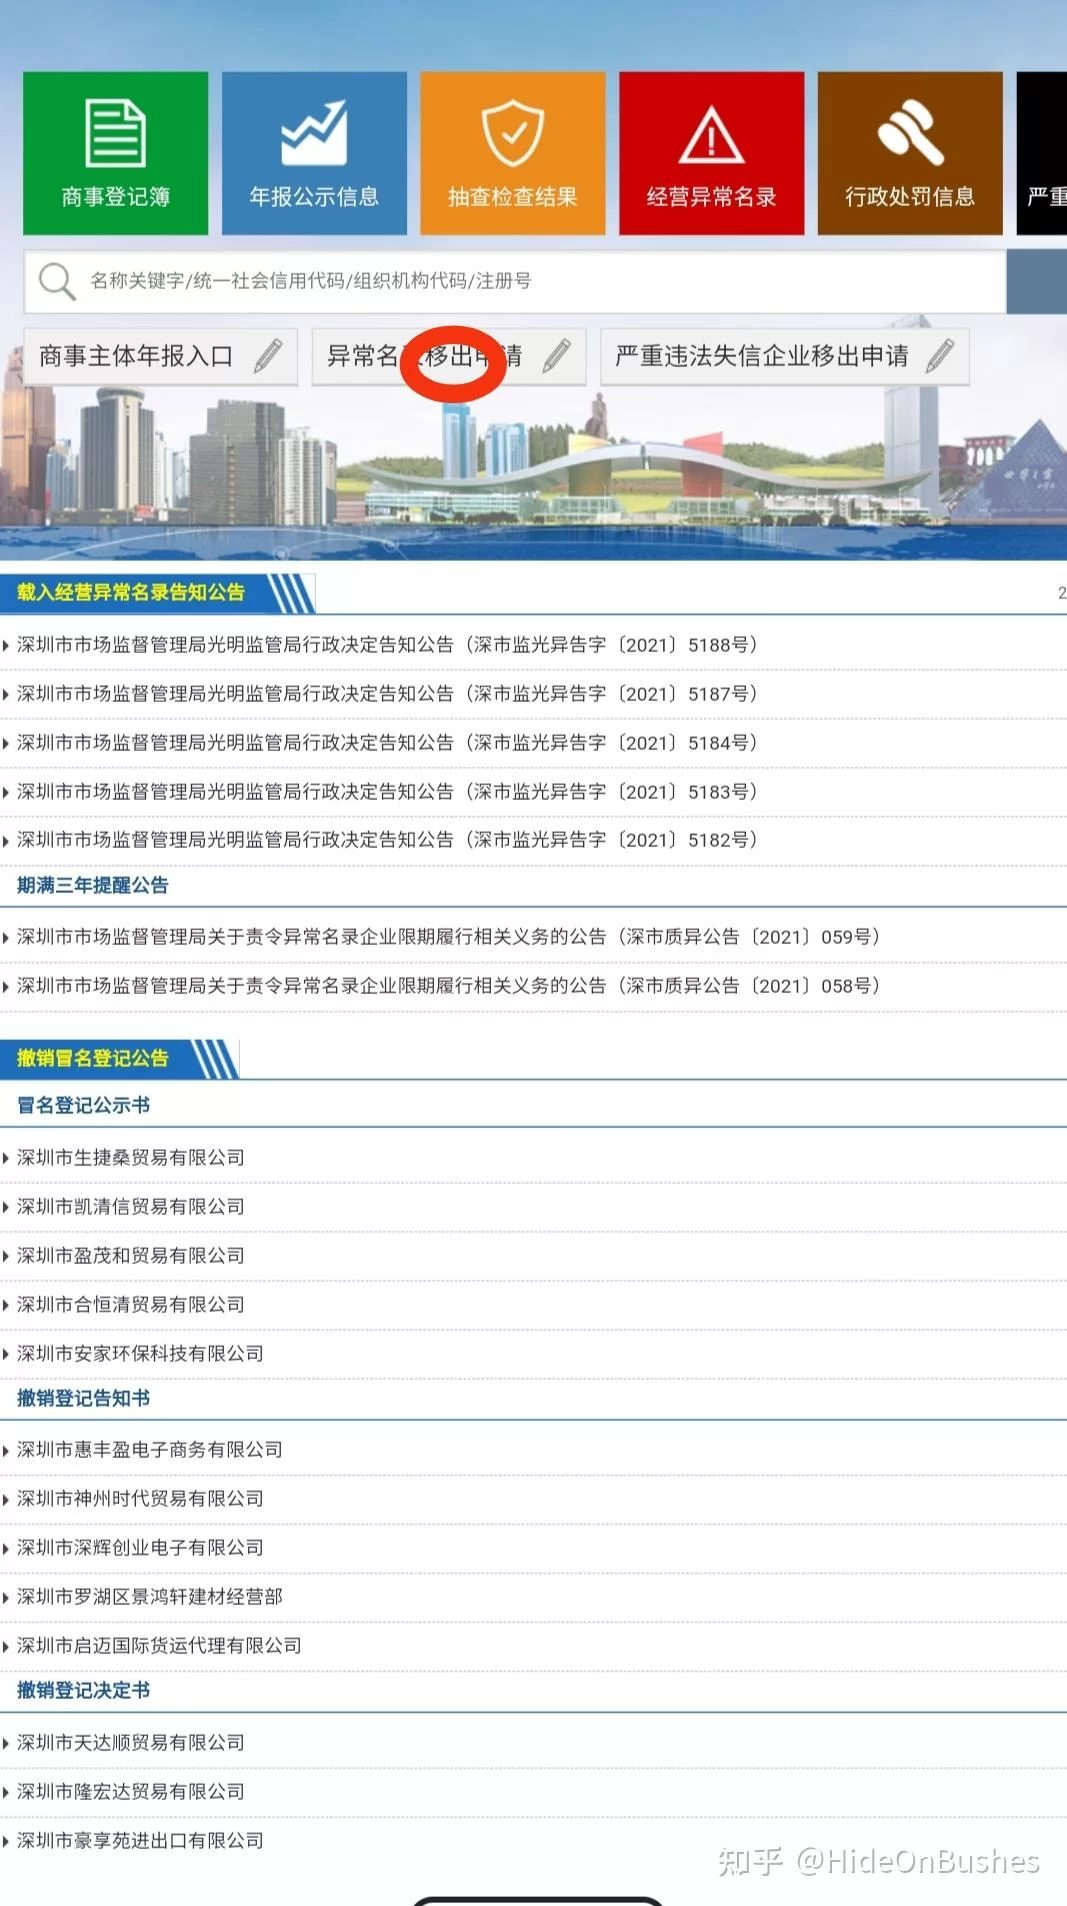Screen dimensions: 1067x1906
Task: Open announcement number 5188号 link
Action: (386, 645)
